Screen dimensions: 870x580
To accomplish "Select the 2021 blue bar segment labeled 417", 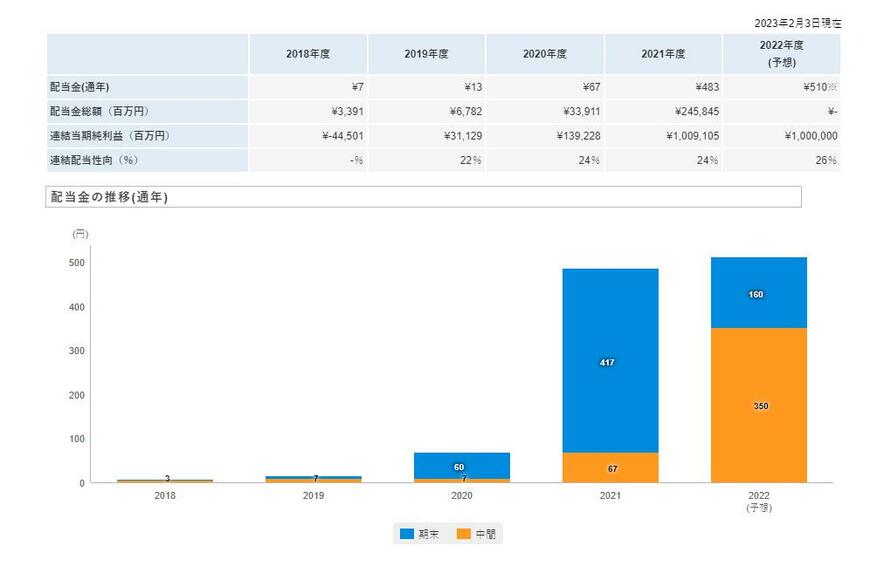I will (x=610, y=361).
